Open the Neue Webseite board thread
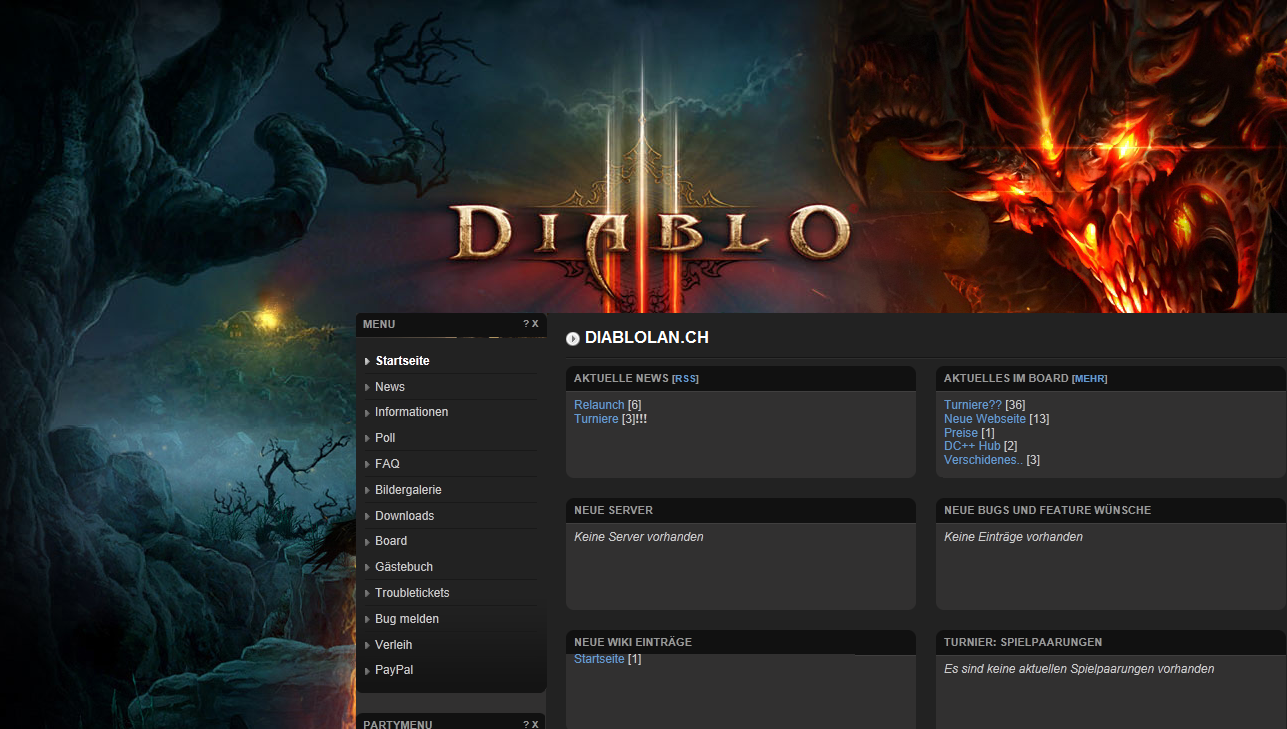Image resolution: width=1287 pixels, height=729 pixels. pyautogui.click(x=984, y=419)
